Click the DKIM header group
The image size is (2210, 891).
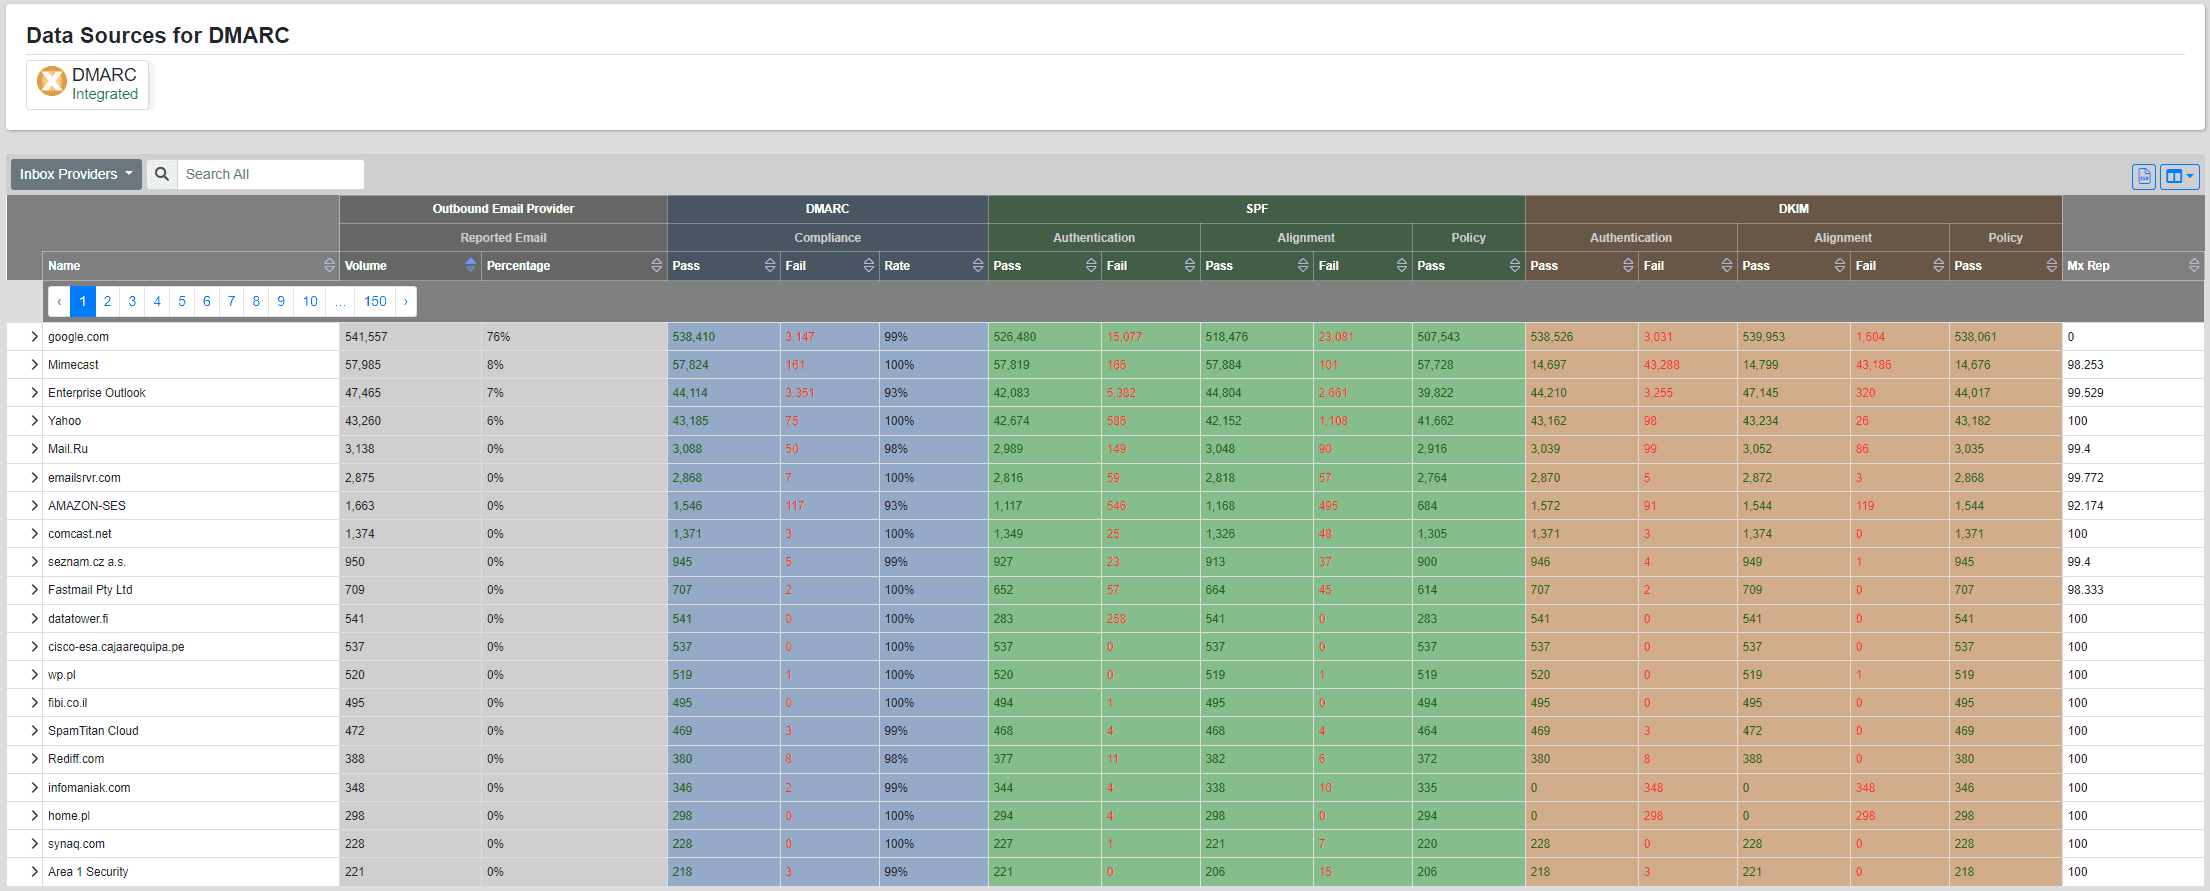(x=1794, y=209)
